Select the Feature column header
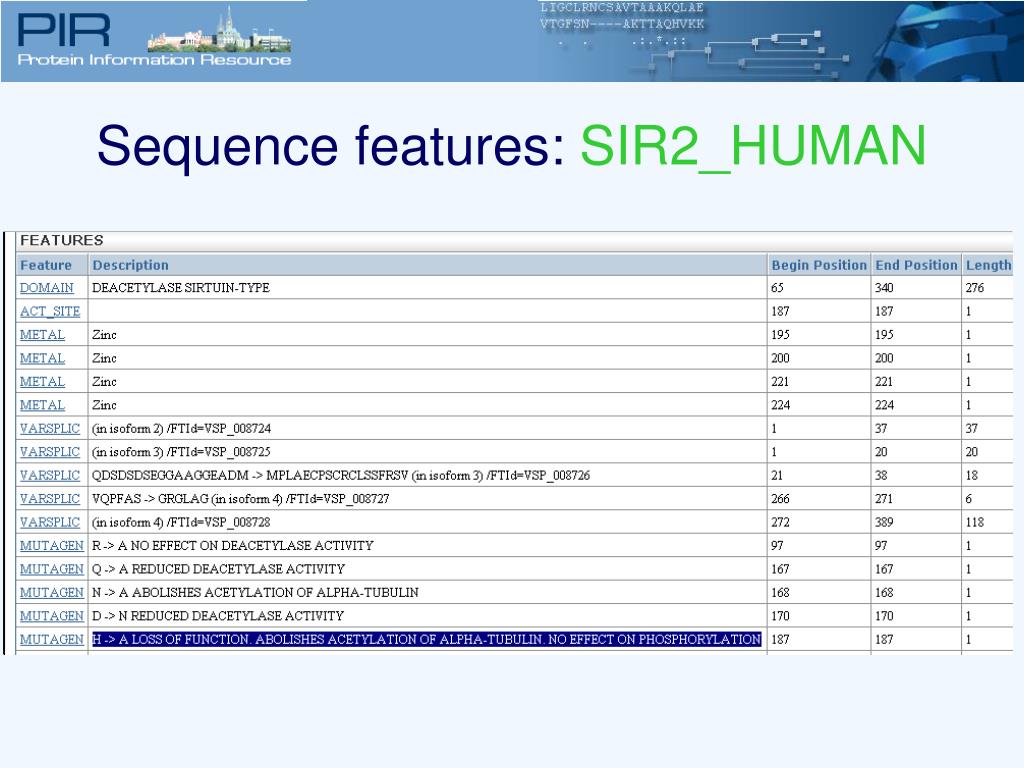The height and width of the screenshot is (768, 1024). (46, 265)
